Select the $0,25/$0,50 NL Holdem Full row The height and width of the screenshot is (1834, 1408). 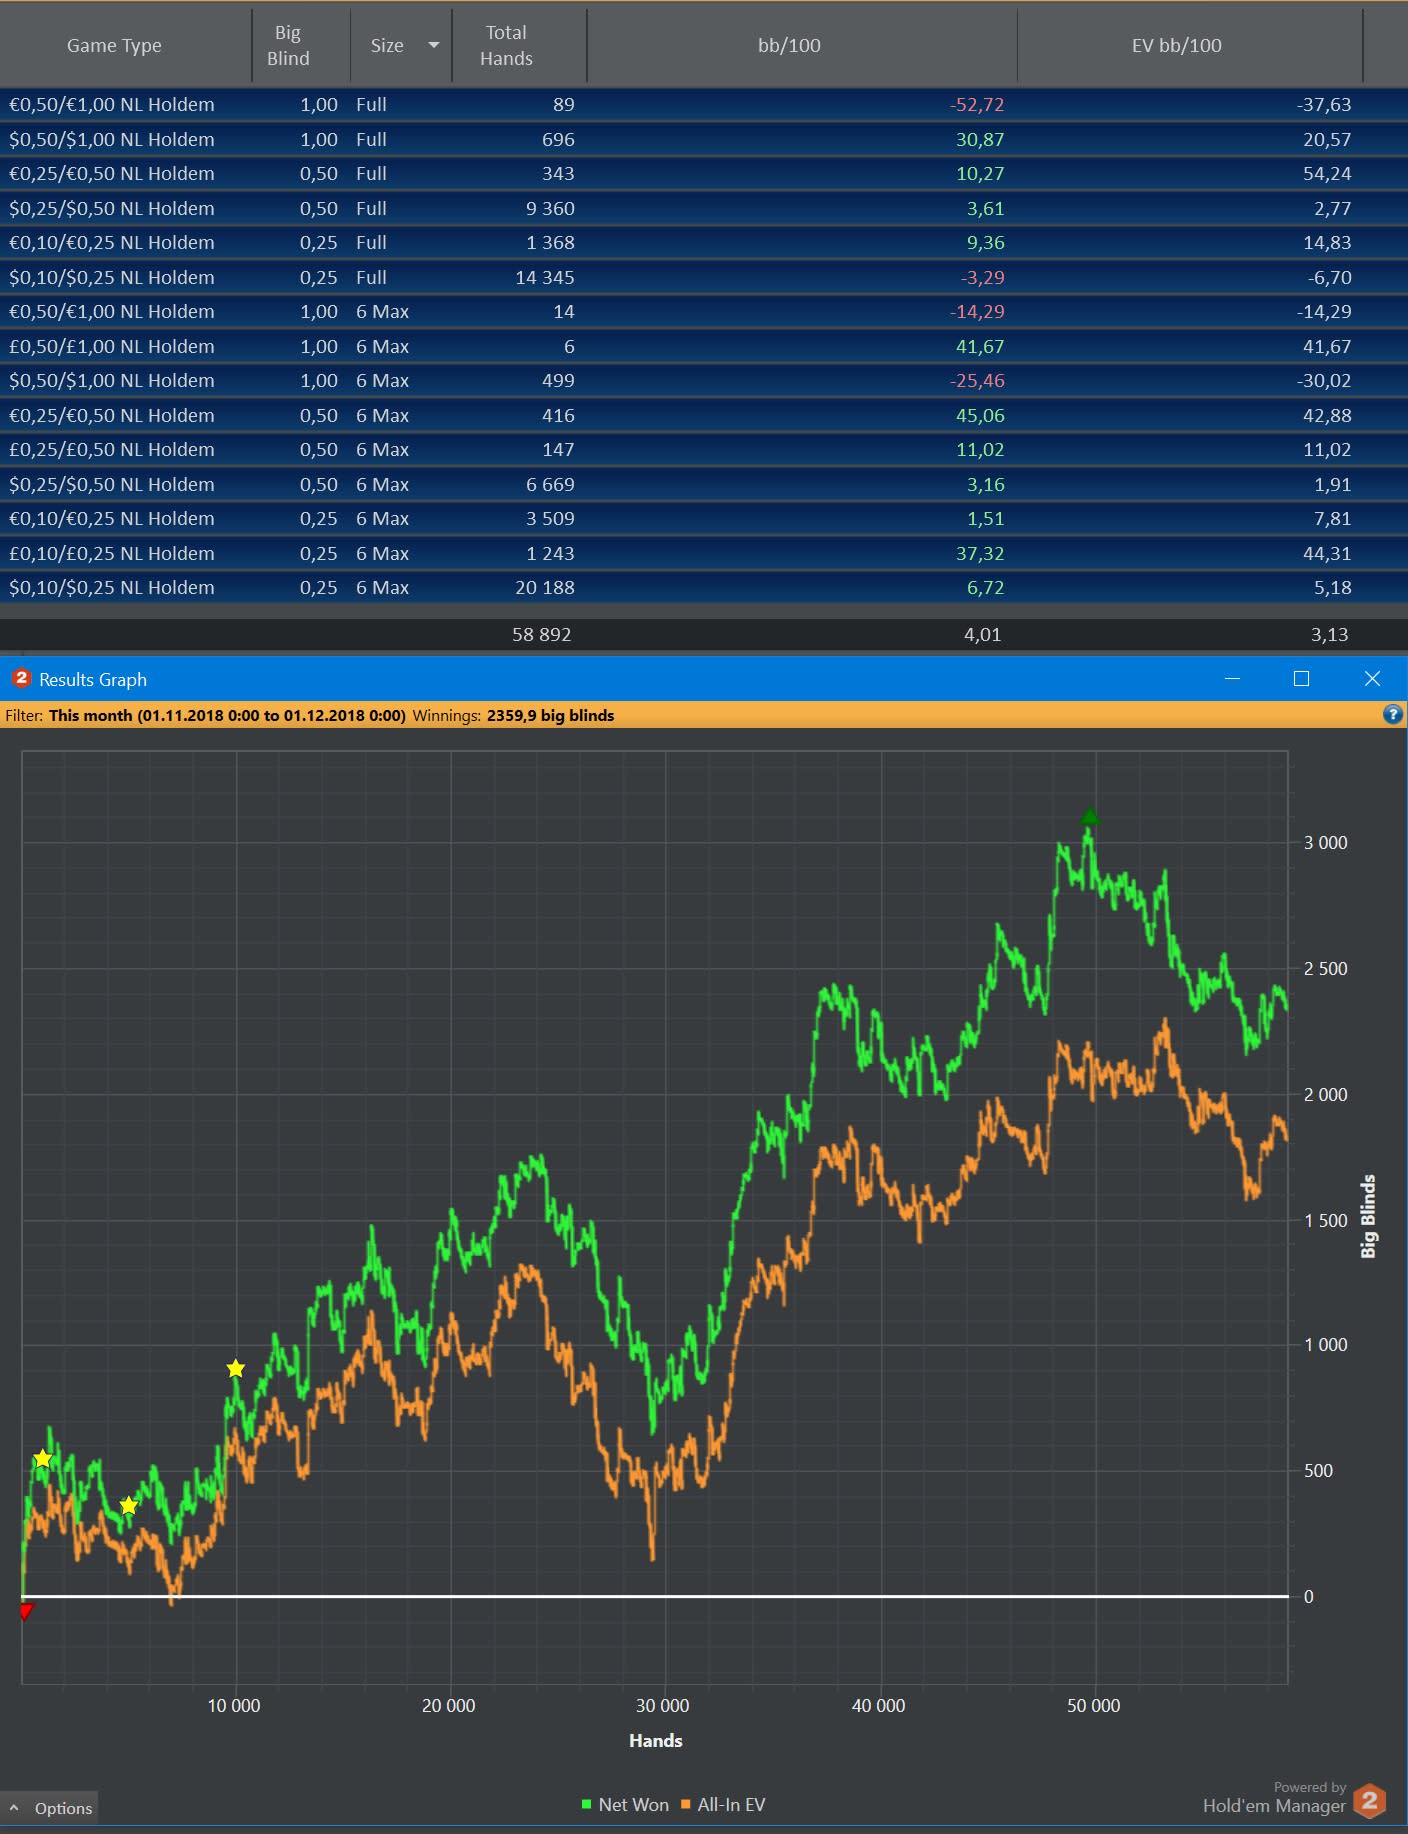coord(704,208)
